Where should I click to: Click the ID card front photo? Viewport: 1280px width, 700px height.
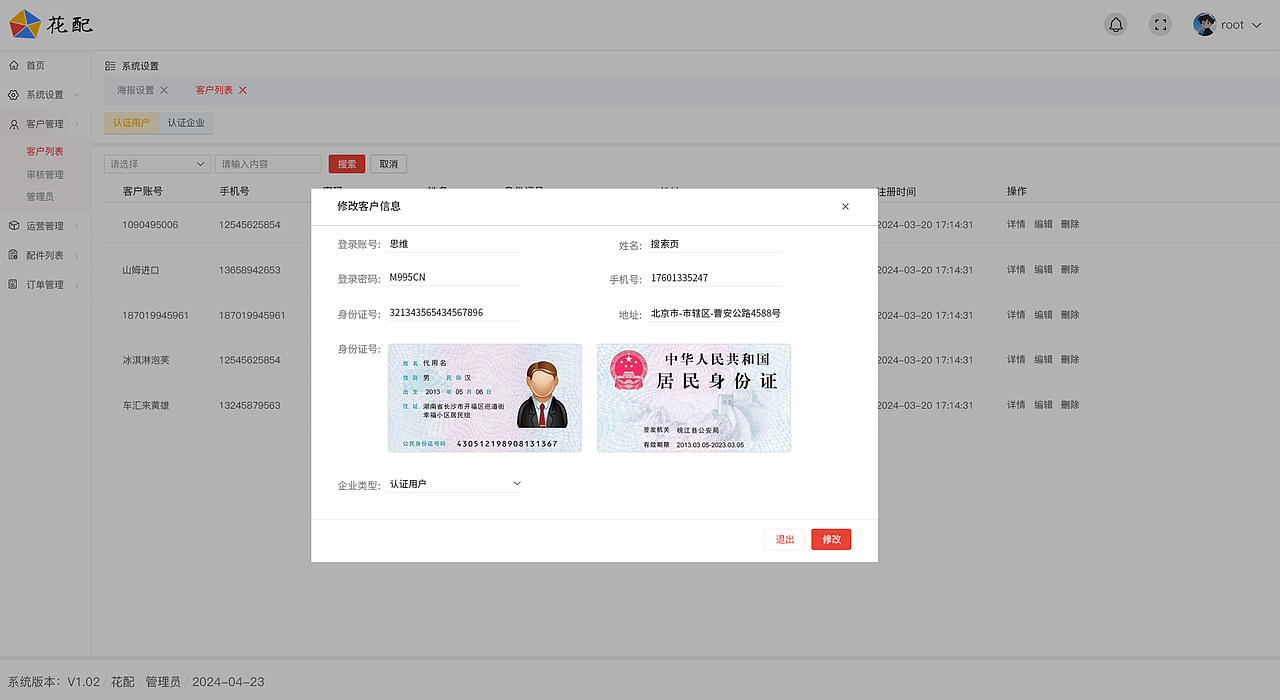(x=485, y=398)
